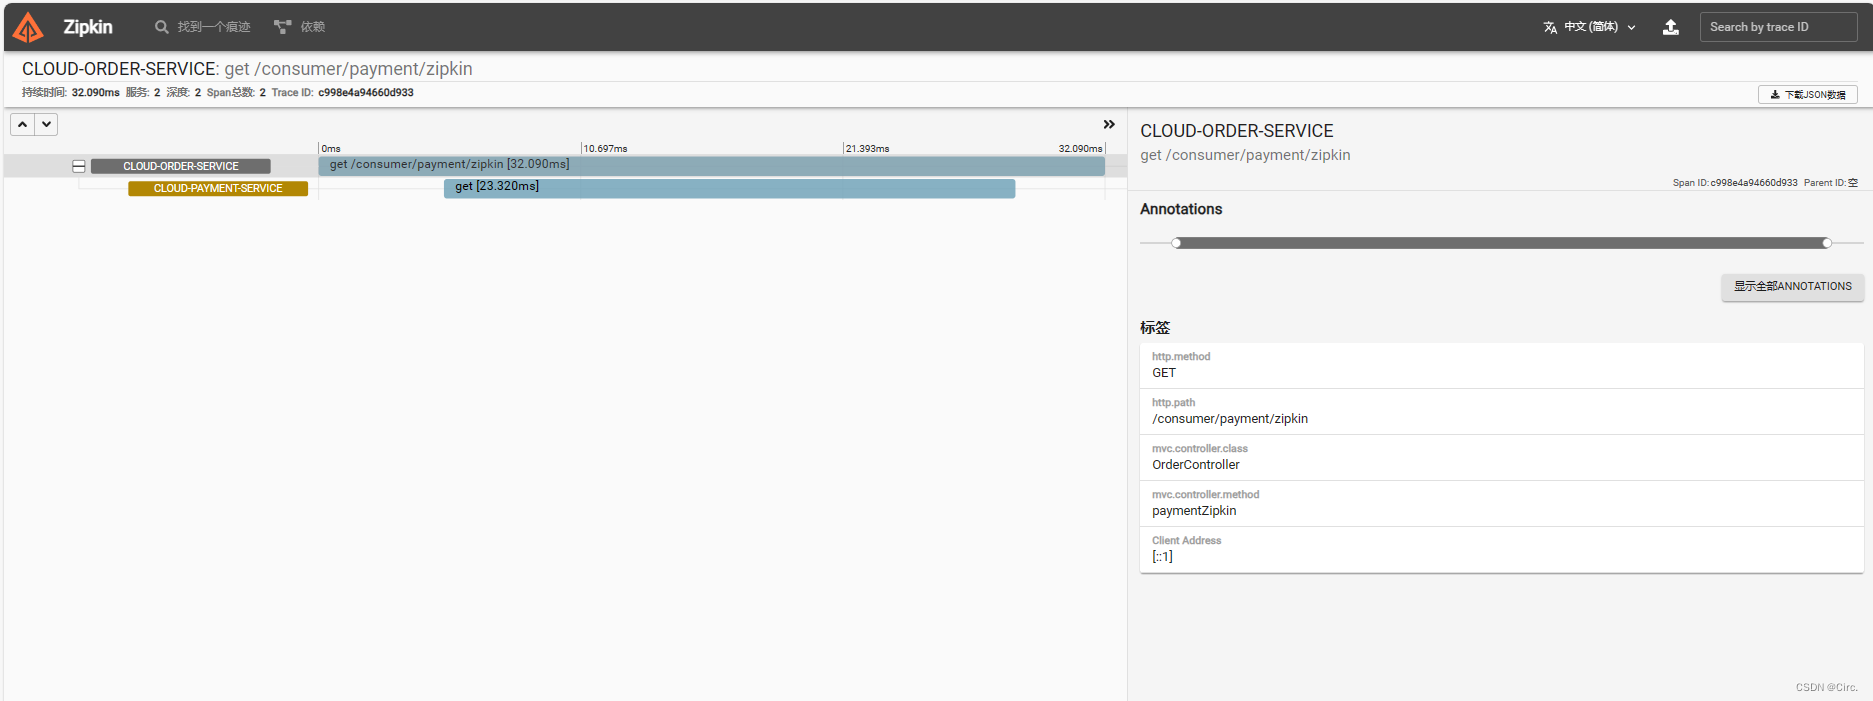Click the download JSON data button
1873x701 pixels.
coord(1807,94)
